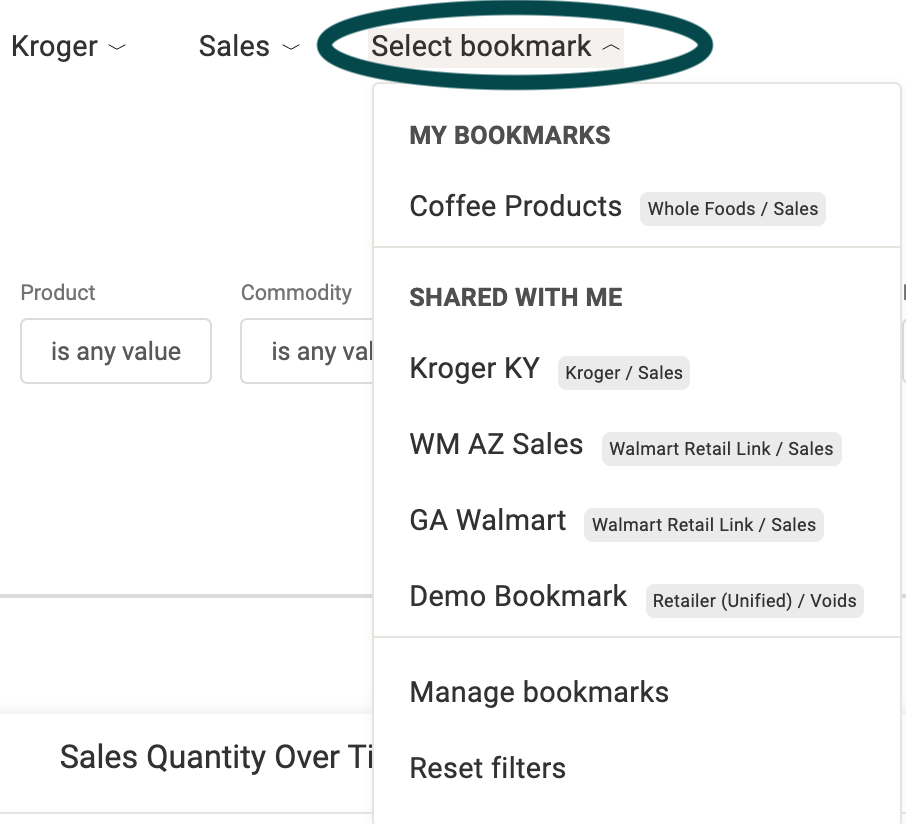Image resolution: width=906 pixels, height=824 pixels.
Task: Click Reset filters
Action: [488, 768]
